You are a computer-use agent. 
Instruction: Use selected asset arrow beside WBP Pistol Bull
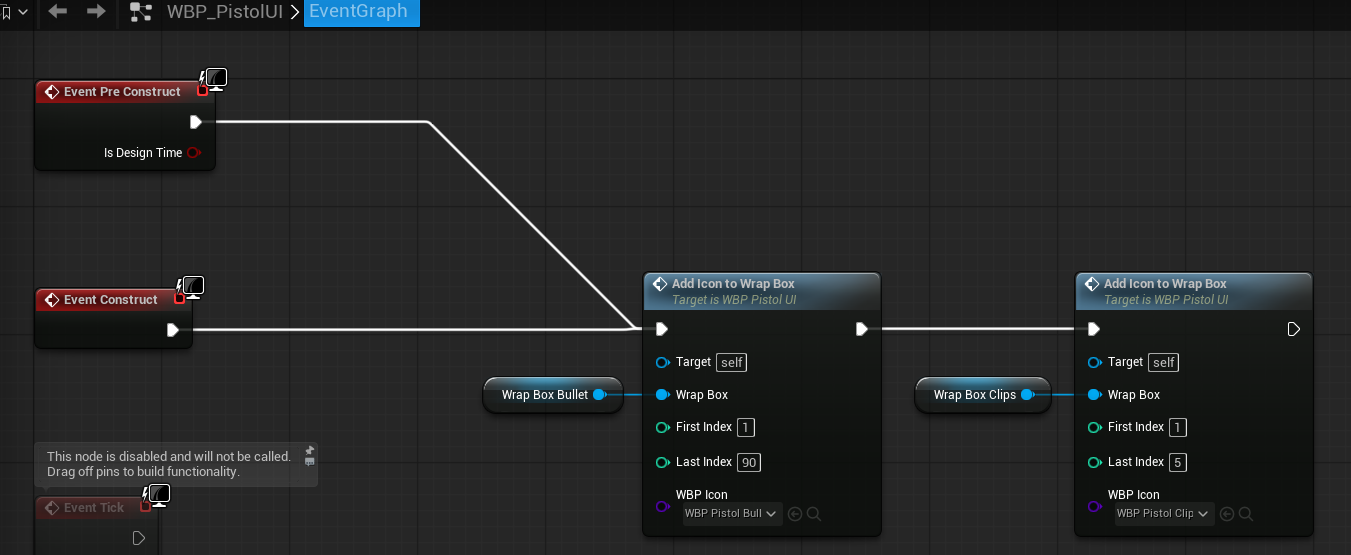[795, 514]
